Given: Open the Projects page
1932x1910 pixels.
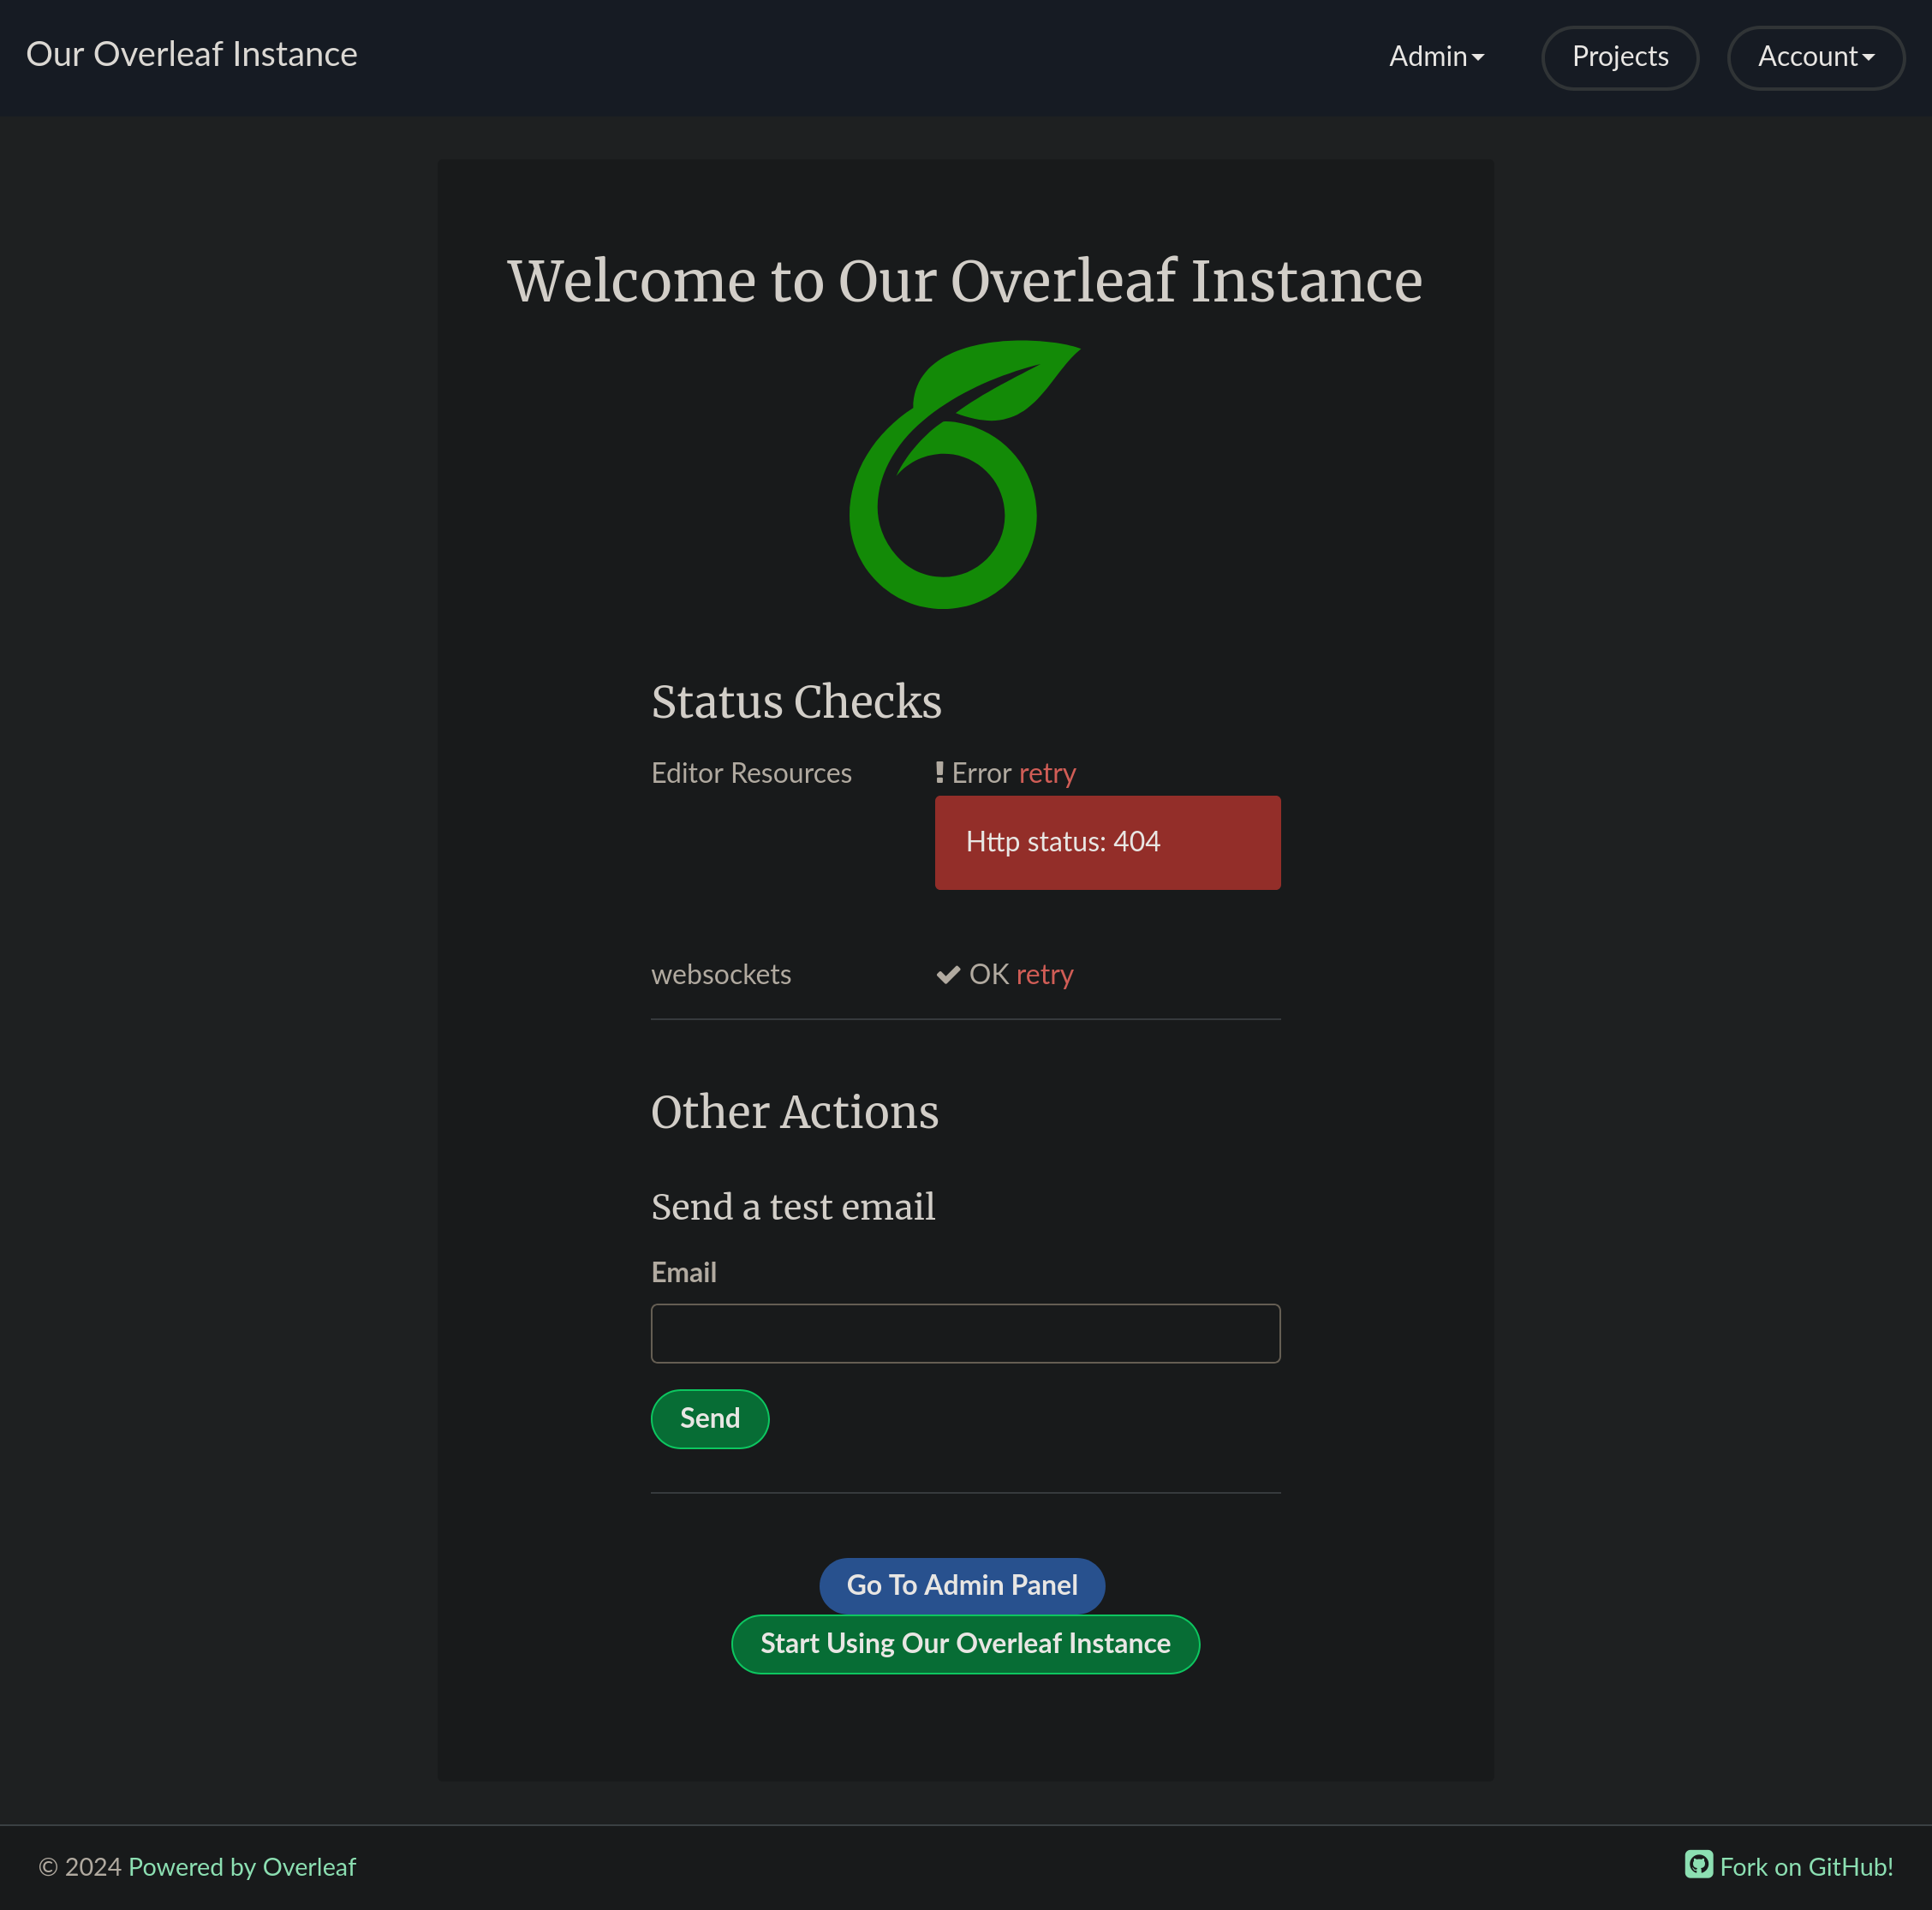Looking at the screenshot, I should coord(1619,57).
